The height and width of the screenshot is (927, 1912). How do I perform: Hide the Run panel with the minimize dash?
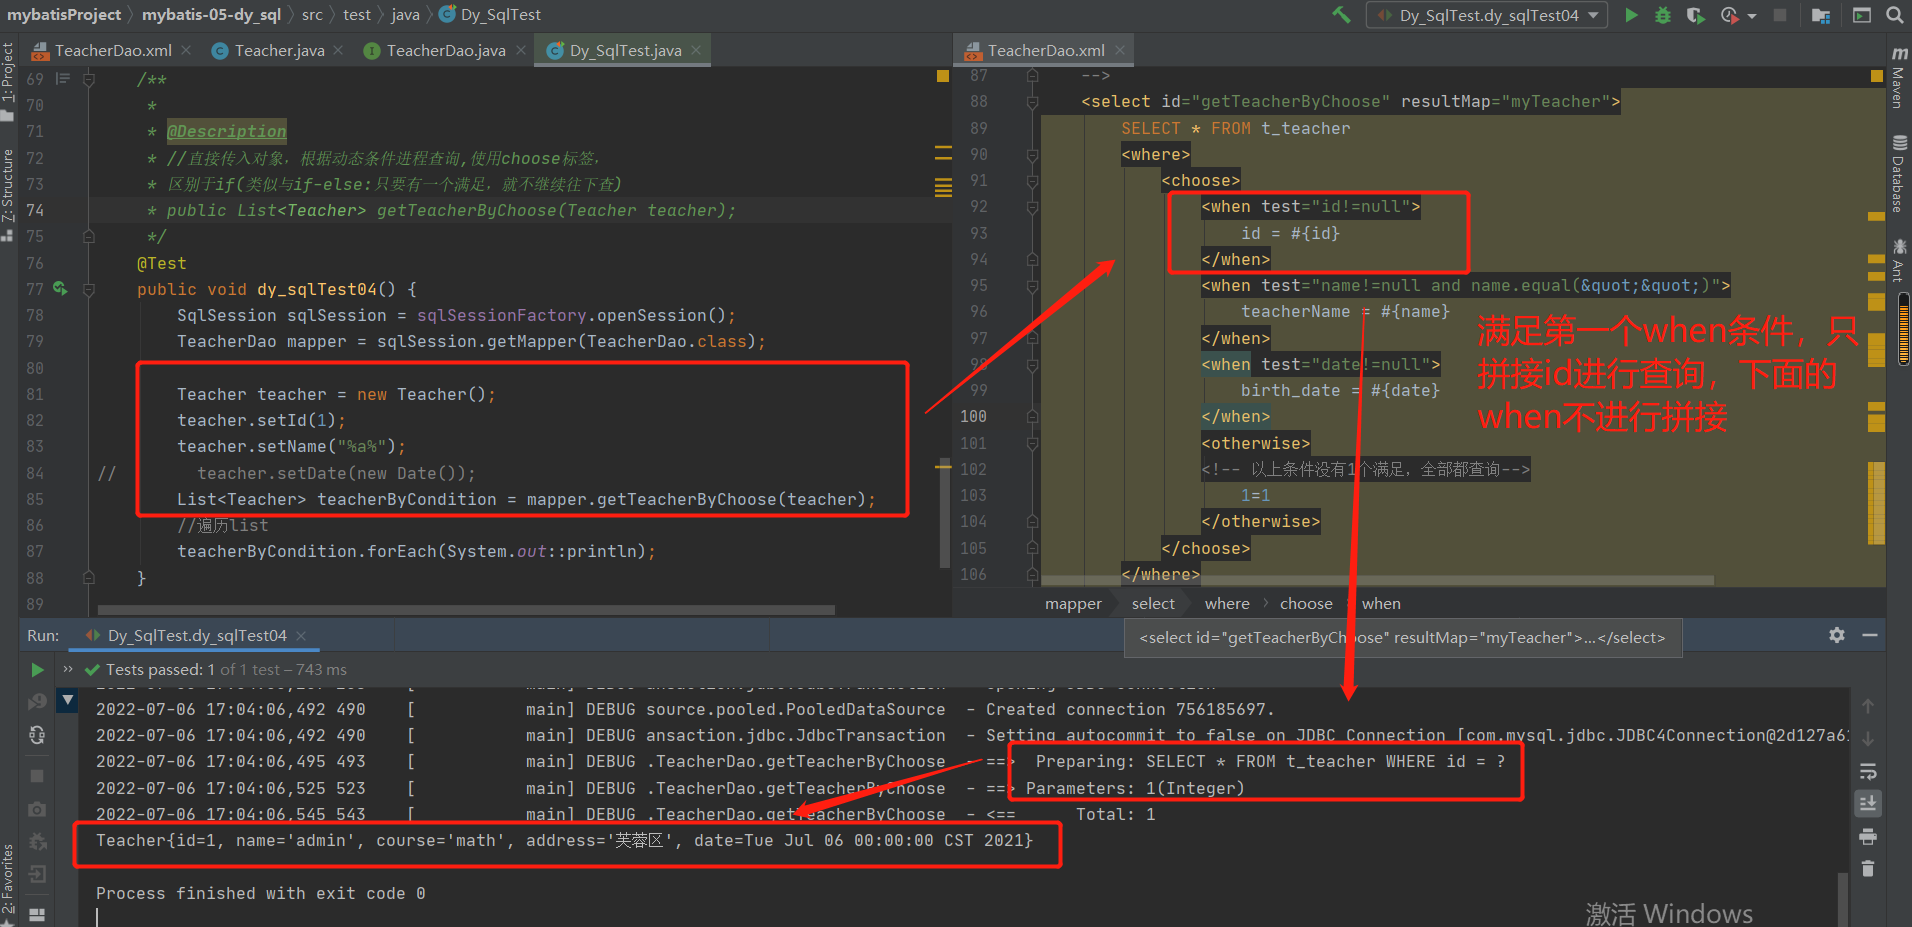click(x=1870, y=635)
